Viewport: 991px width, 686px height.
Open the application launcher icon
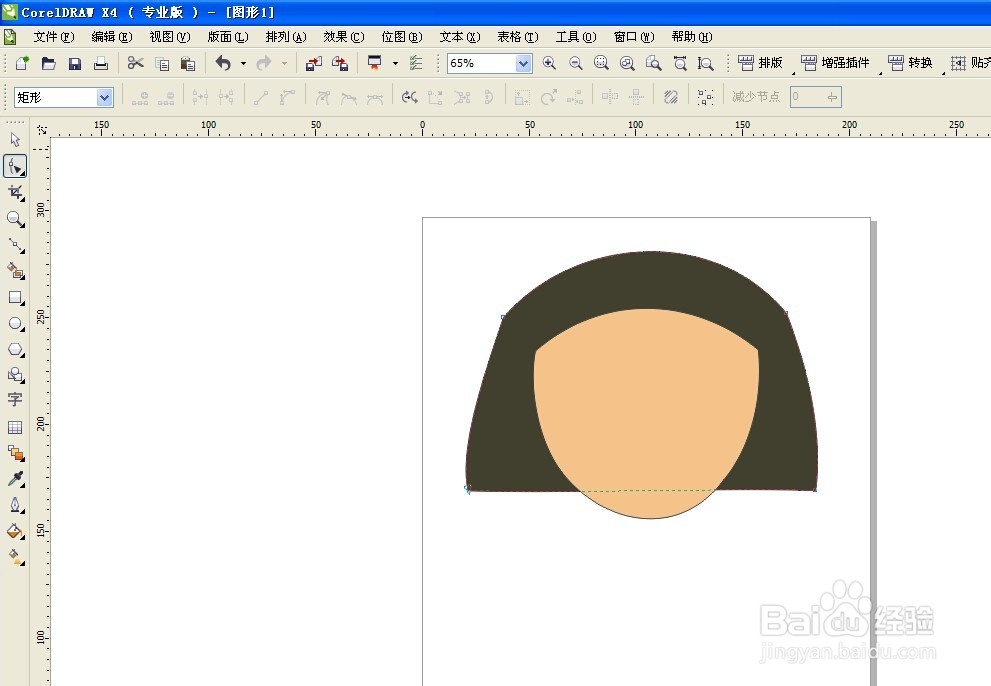(x=375, y=63)
